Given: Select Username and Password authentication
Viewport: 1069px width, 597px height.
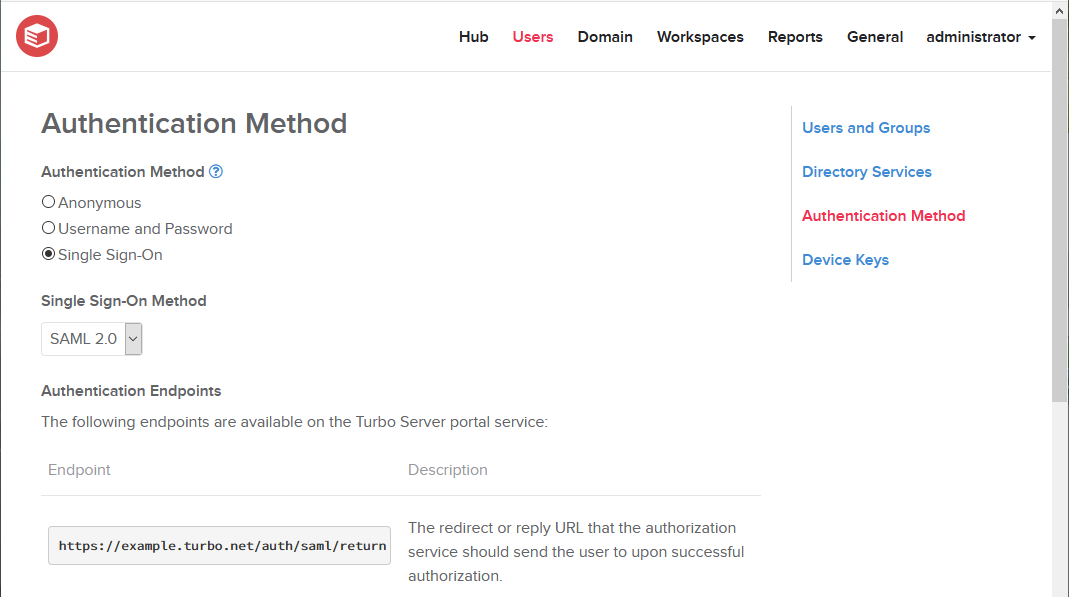Looking at the screenshot, I should click(47, 227).
